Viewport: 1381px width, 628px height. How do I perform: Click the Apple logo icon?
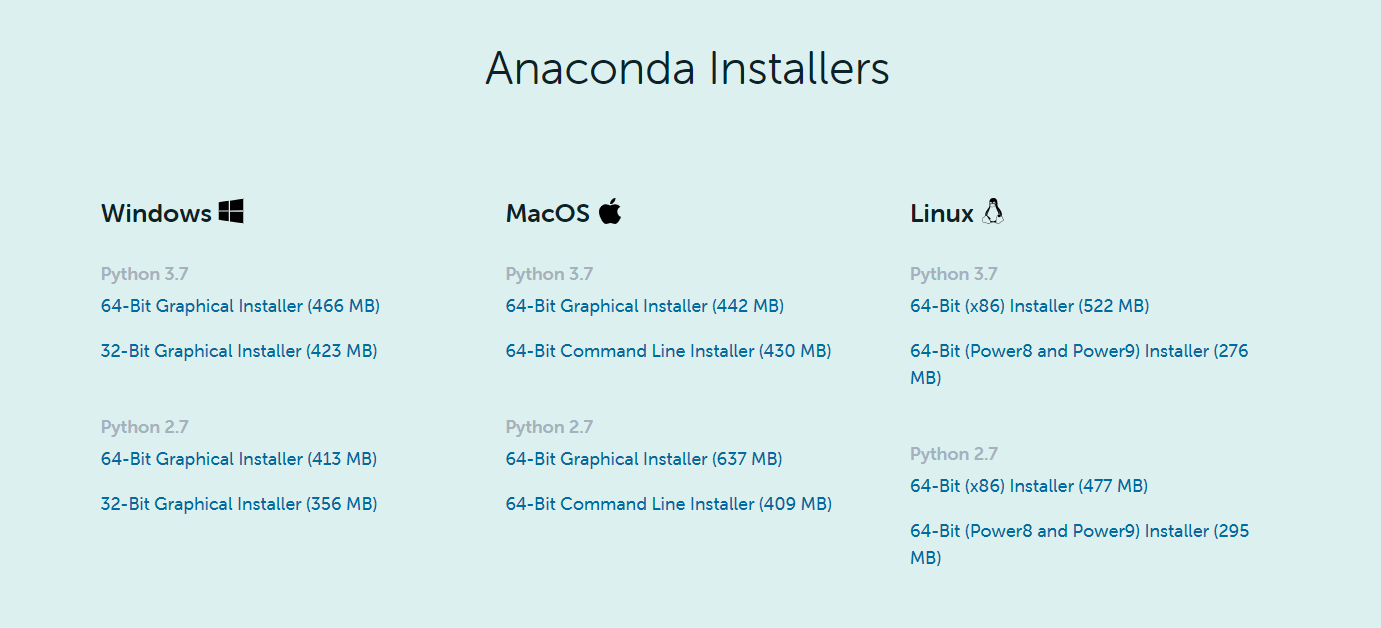click(610, 211)
